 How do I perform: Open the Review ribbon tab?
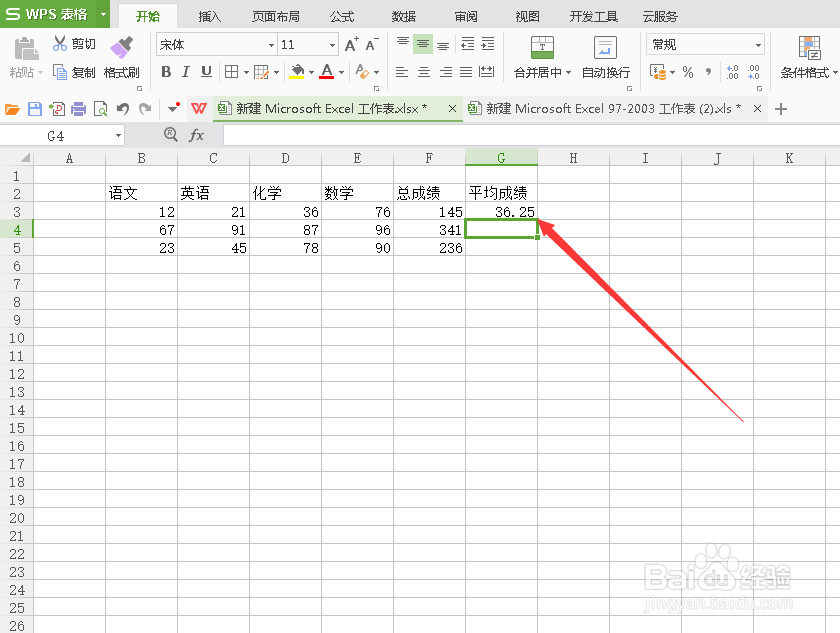tap(466, 17)
